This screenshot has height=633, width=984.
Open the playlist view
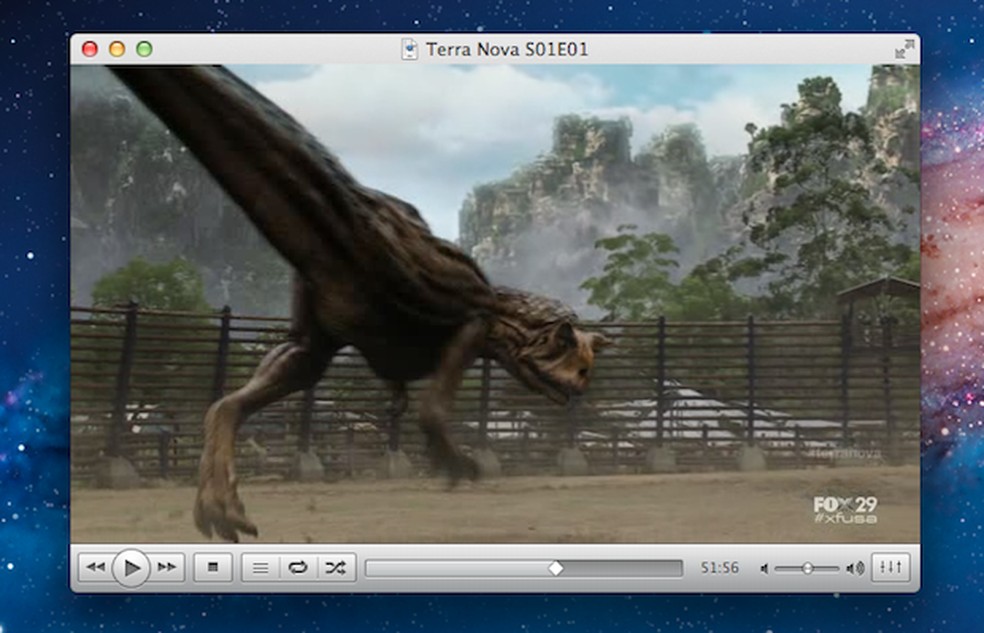click(260, 568)
